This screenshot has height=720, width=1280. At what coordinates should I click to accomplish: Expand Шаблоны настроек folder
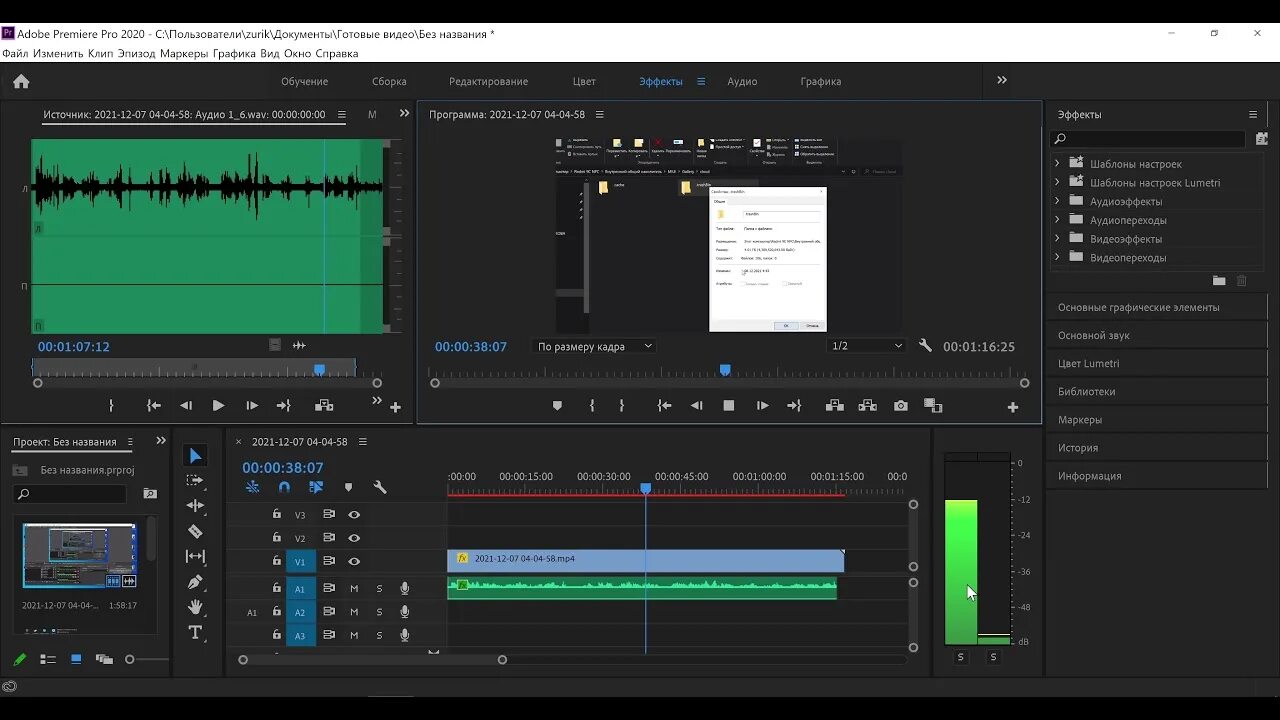coord(1057,163)
